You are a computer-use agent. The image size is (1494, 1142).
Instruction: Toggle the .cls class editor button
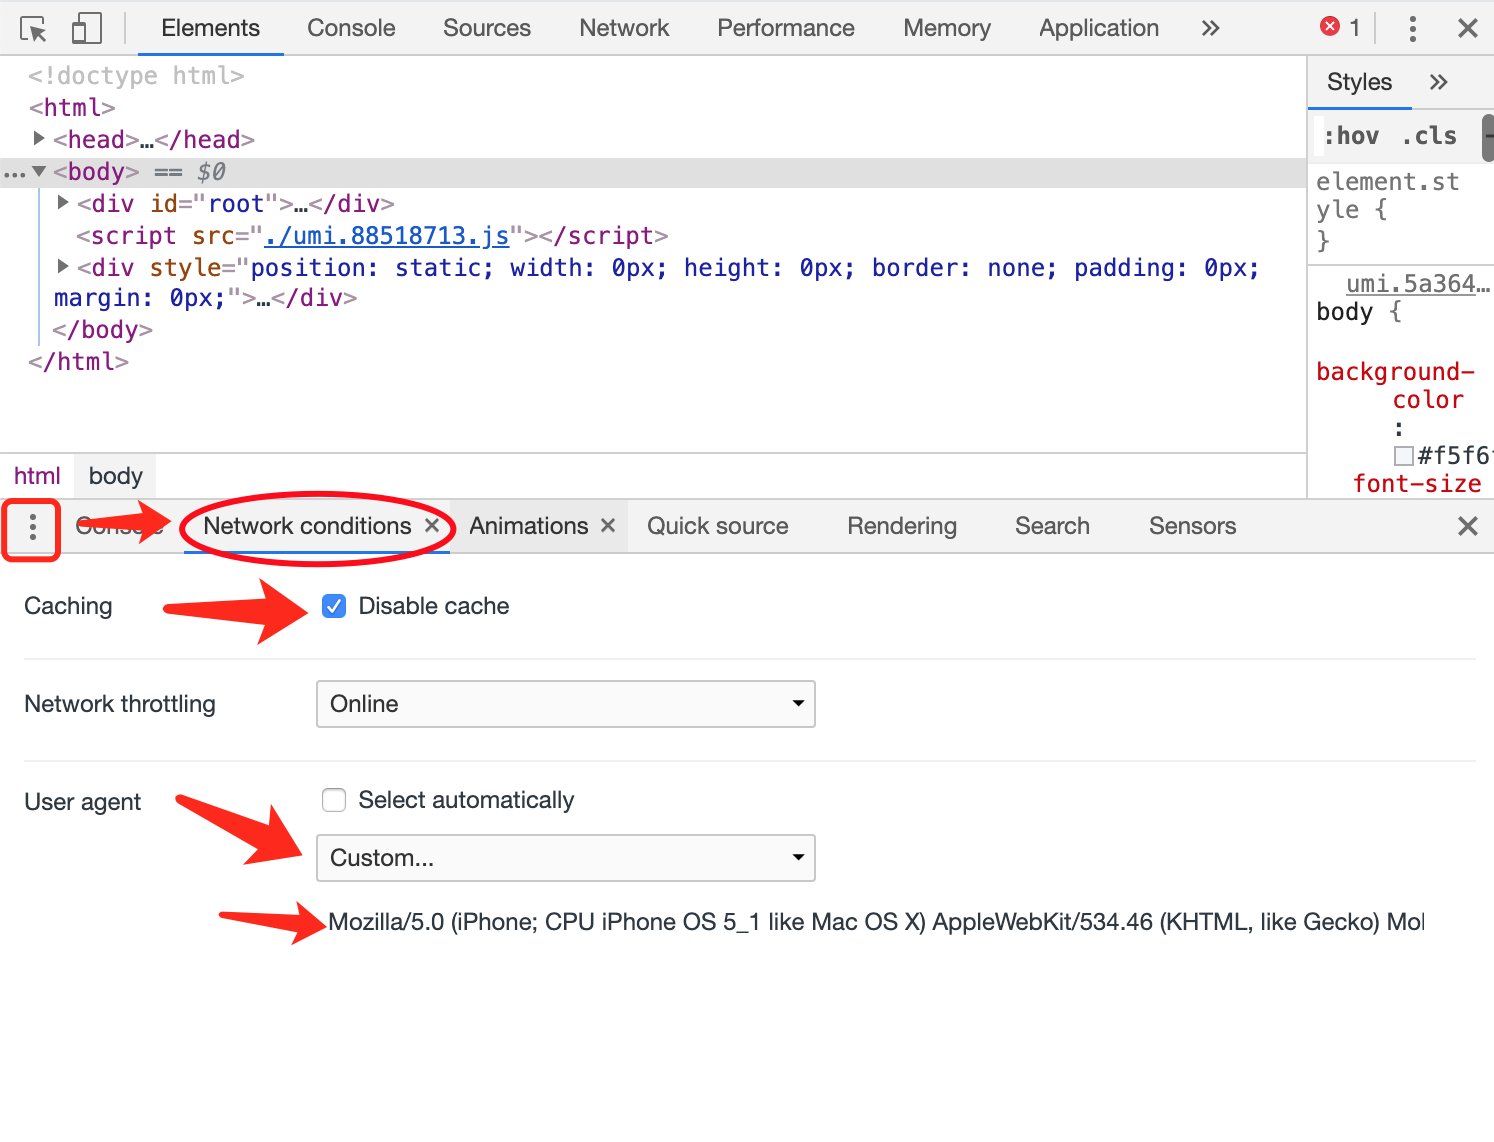(1429, 136)
